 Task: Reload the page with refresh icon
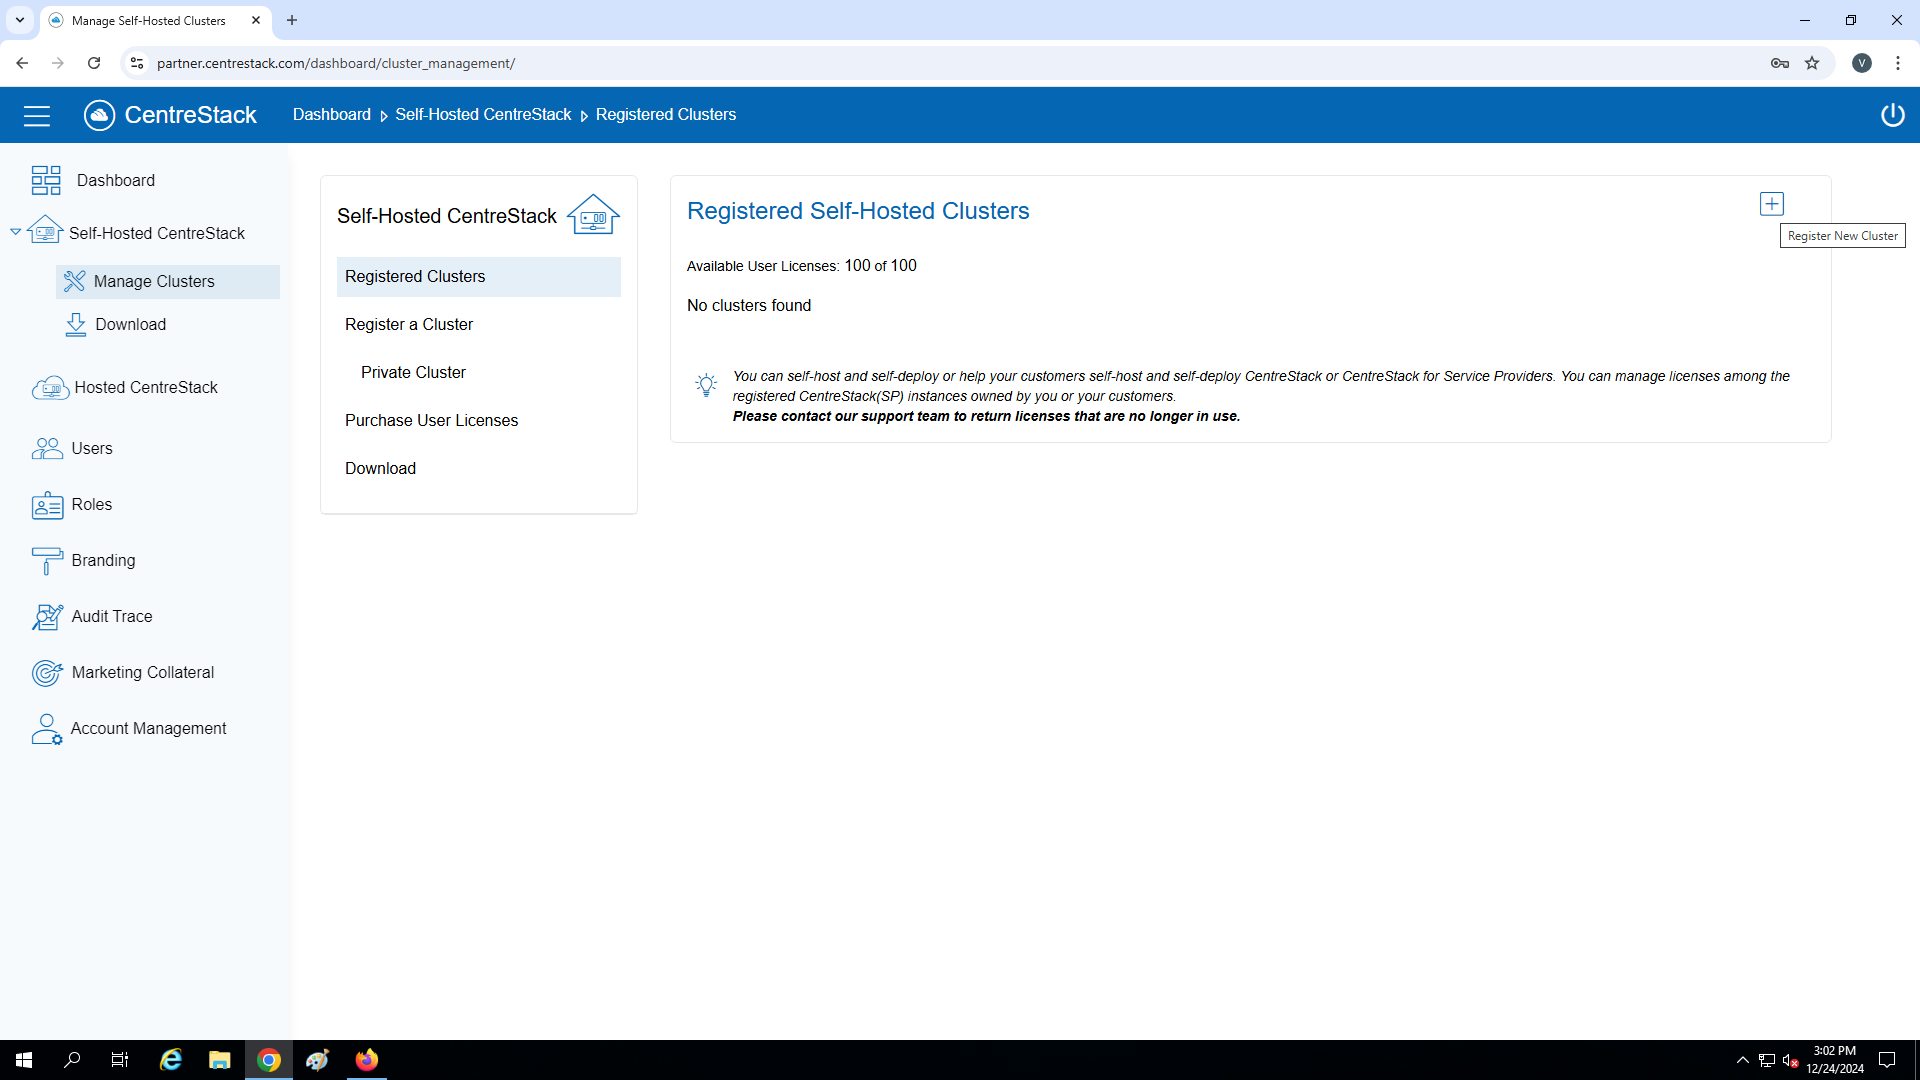pyautogui.click(x=94, y=63)
